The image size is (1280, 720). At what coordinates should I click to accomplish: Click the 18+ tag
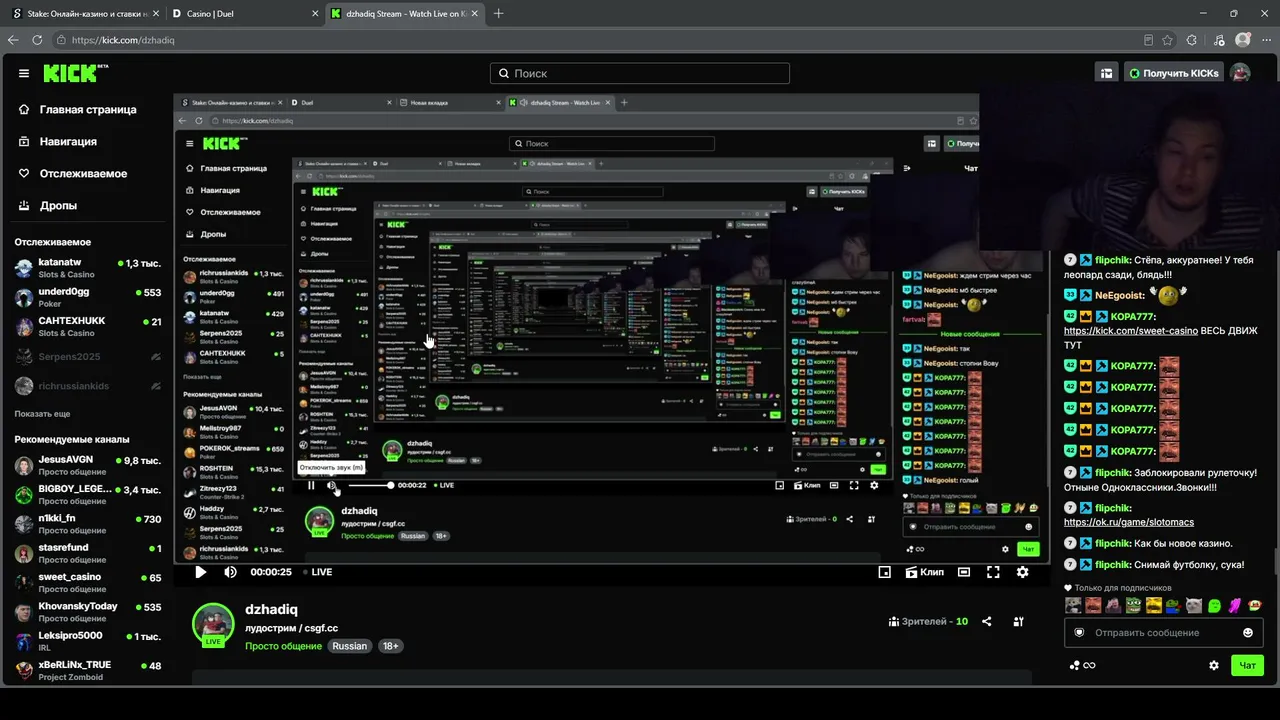coord(391,646)
